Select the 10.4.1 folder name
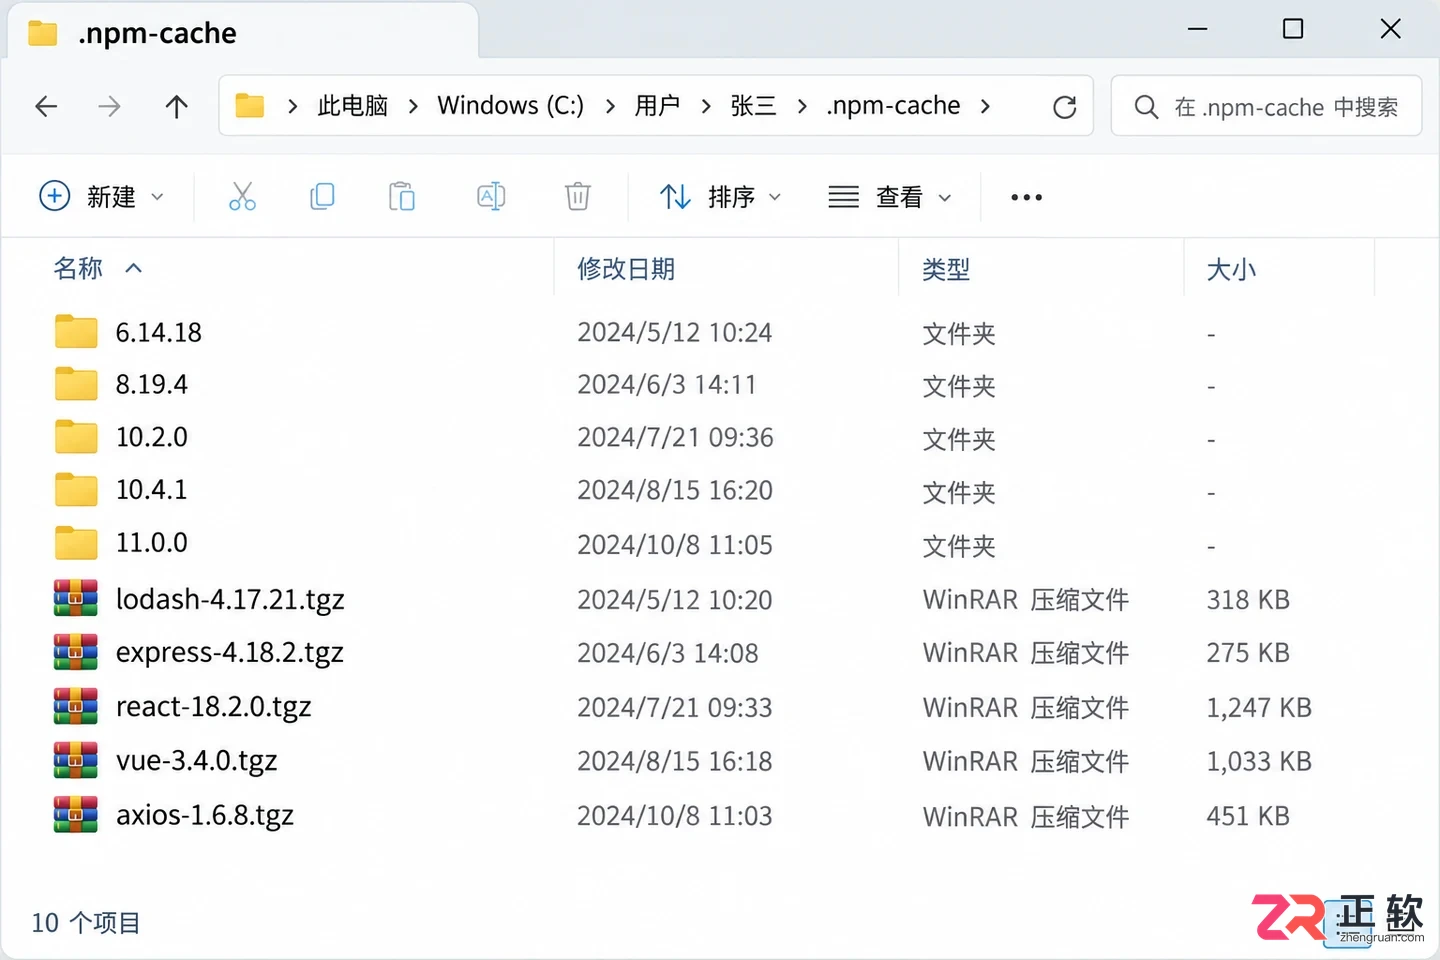This screenshot has width=1440, height=960. pyautogui.click(x=152, y=490)
